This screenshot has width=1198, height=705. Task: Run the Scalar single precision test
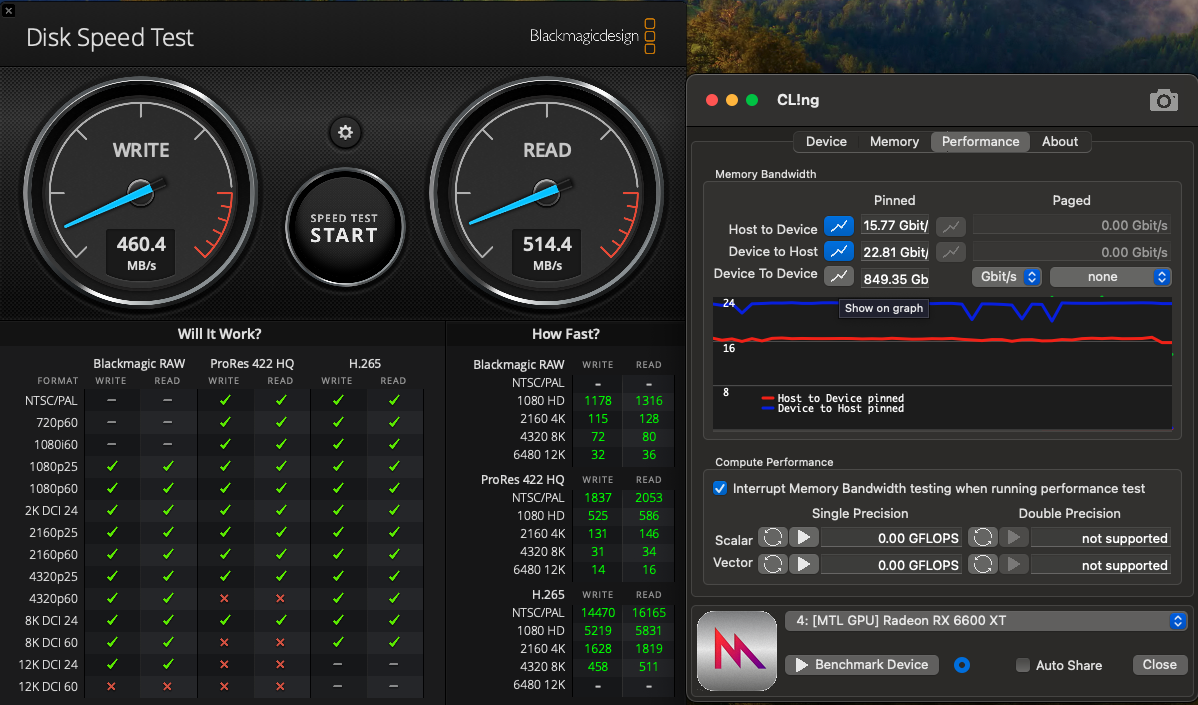[x=804, y=538]
